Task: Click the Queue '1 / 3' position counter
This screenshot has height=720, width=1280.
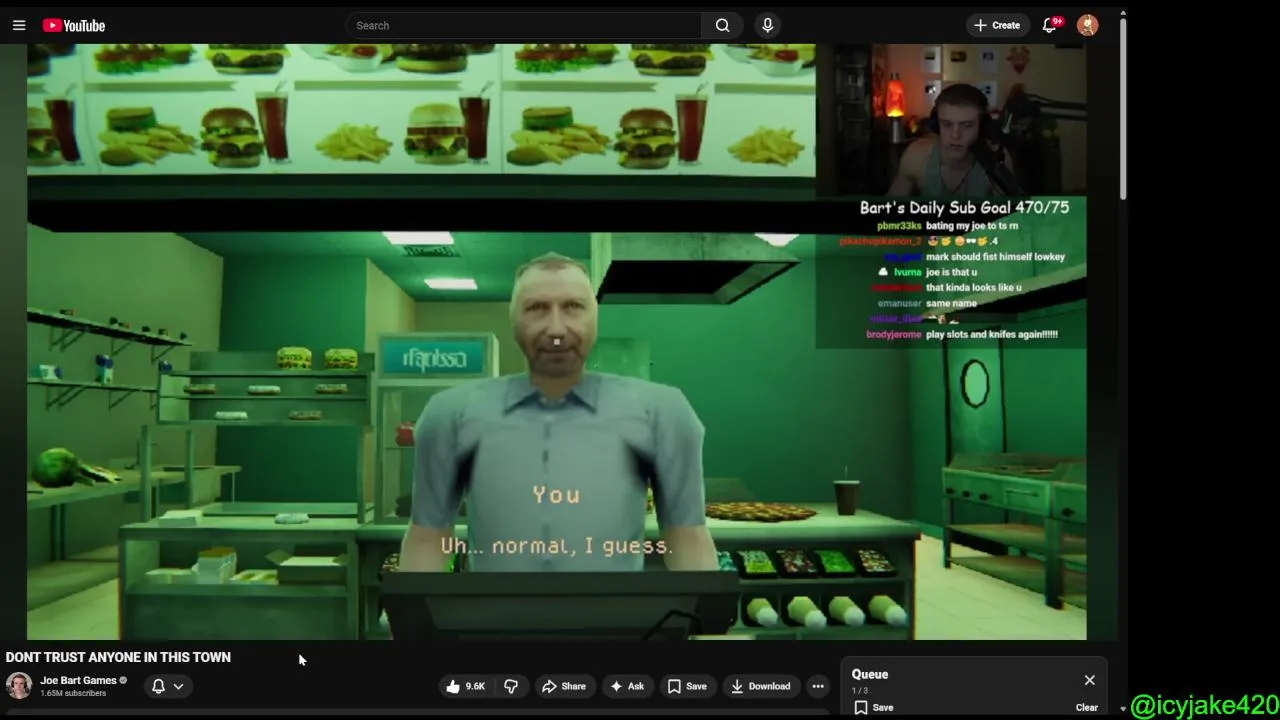Action: [860, 690]
